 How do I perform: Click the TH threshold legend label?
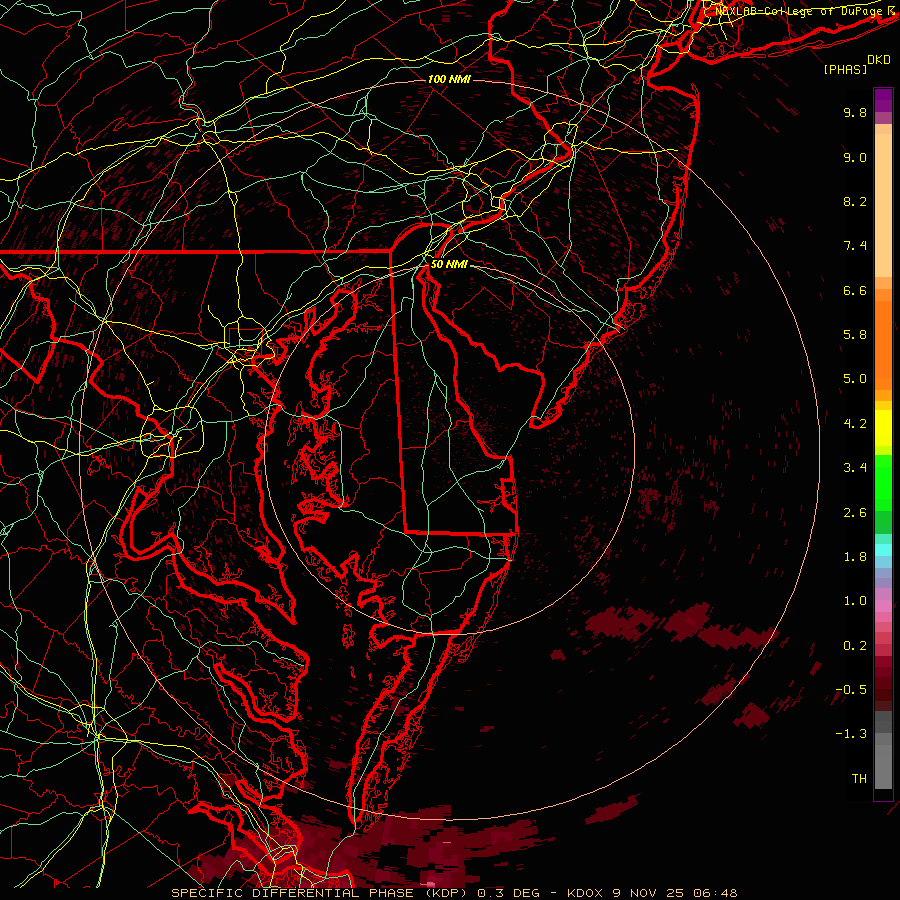tap(859, 779)
